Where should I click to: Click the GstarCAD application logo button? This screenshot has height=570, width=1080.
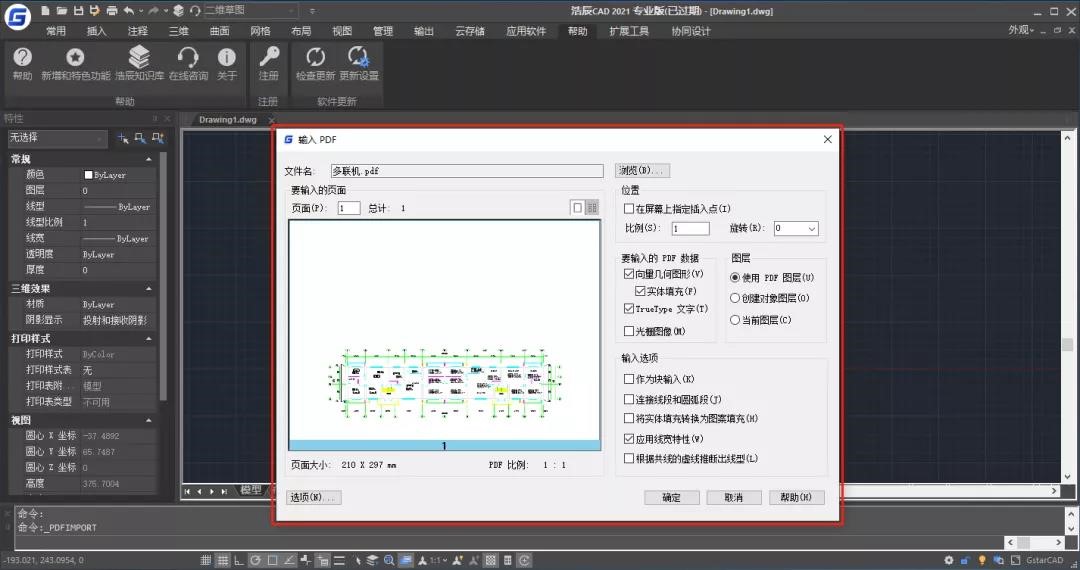[x=17, y=16]
